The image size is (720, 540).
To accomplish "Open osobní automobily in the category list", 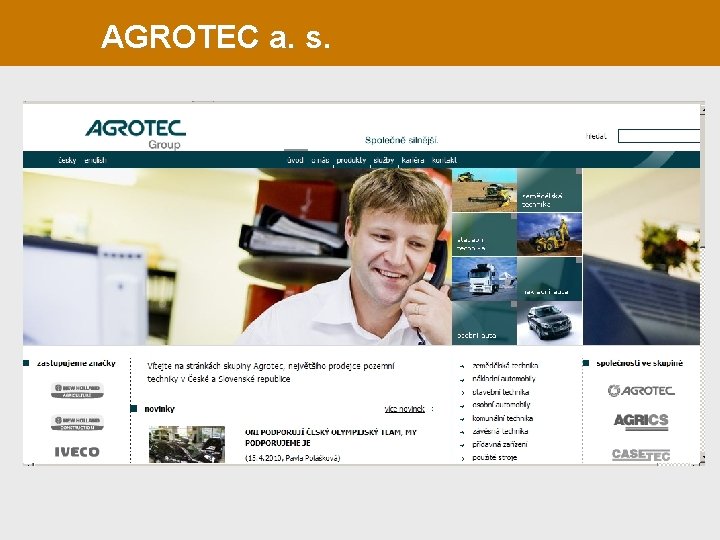I will 501,405.
